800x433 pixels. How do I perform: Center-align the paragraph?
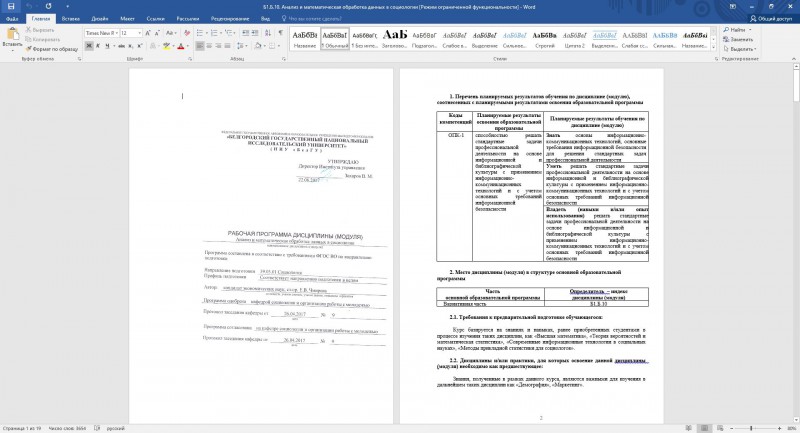point(209,46)
